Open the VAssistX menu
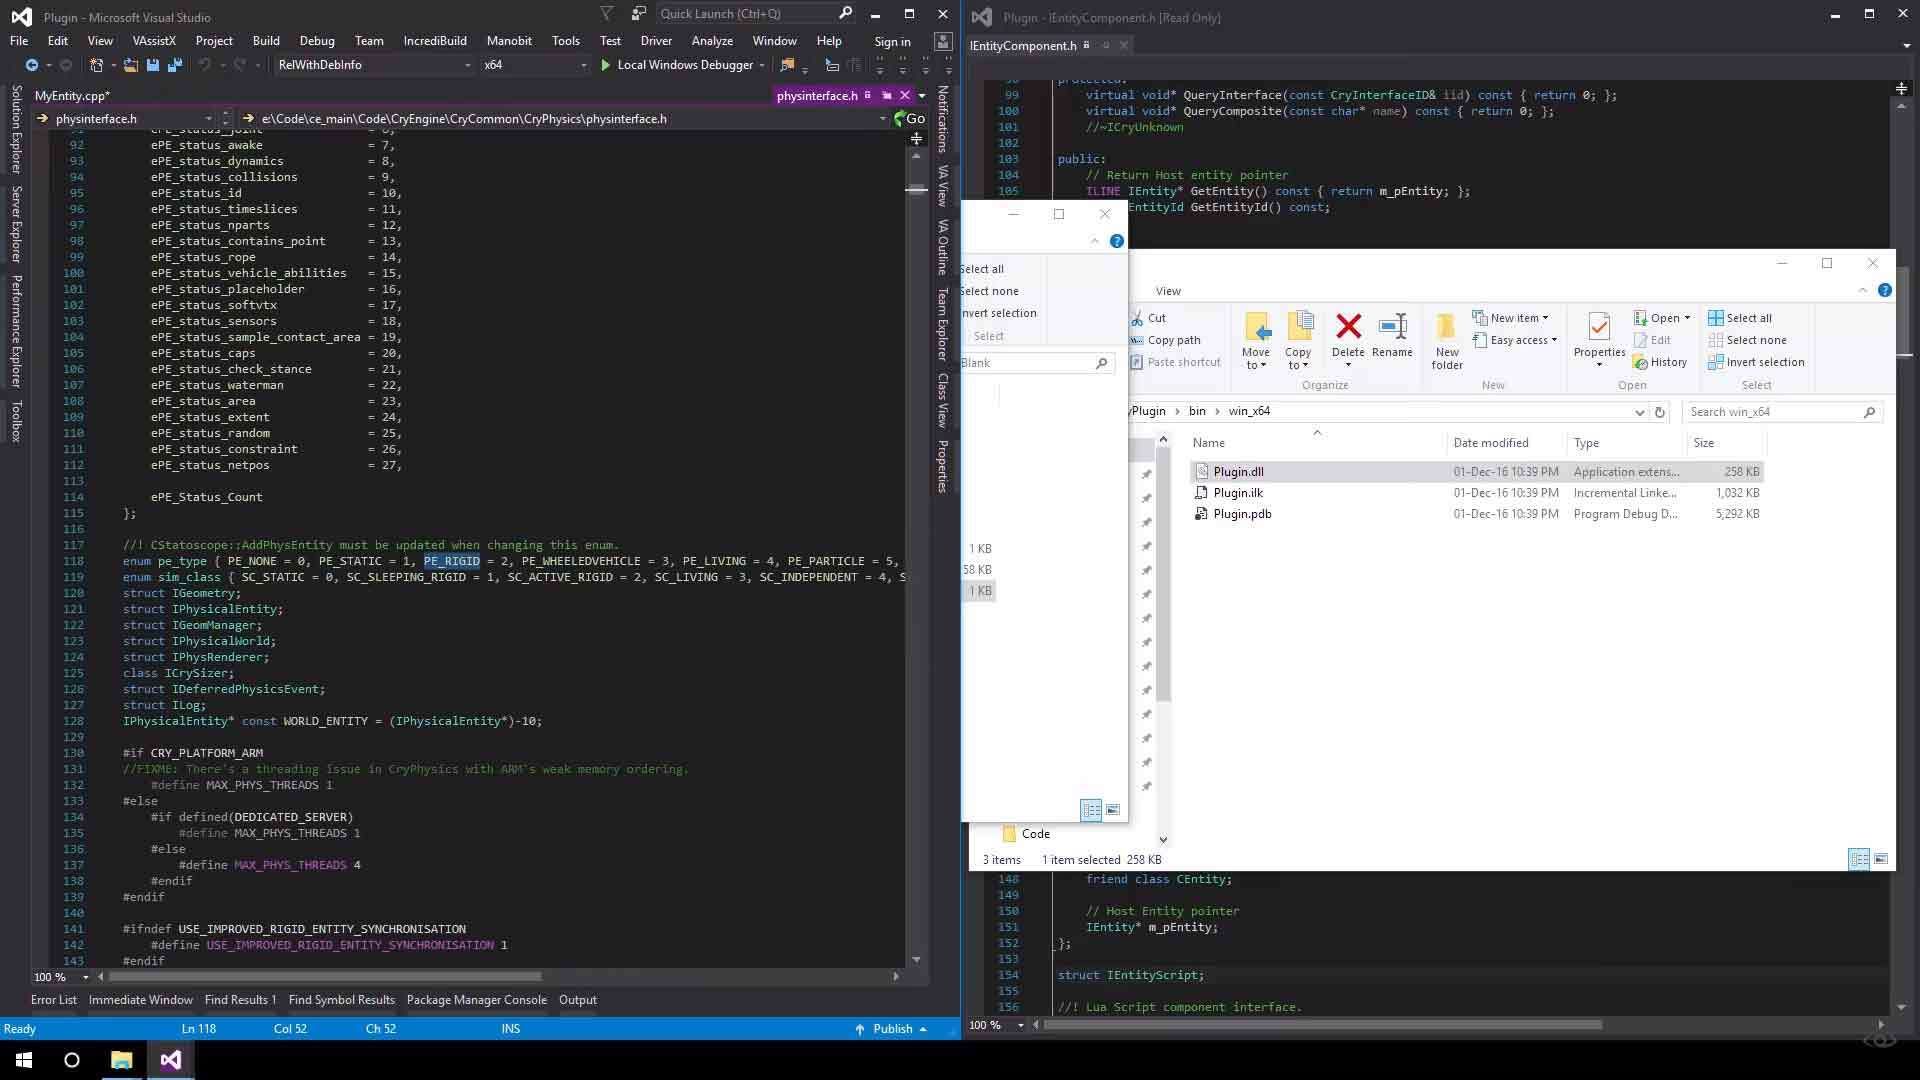This screenshot has width=1920, height=1080. pos(154,41)
